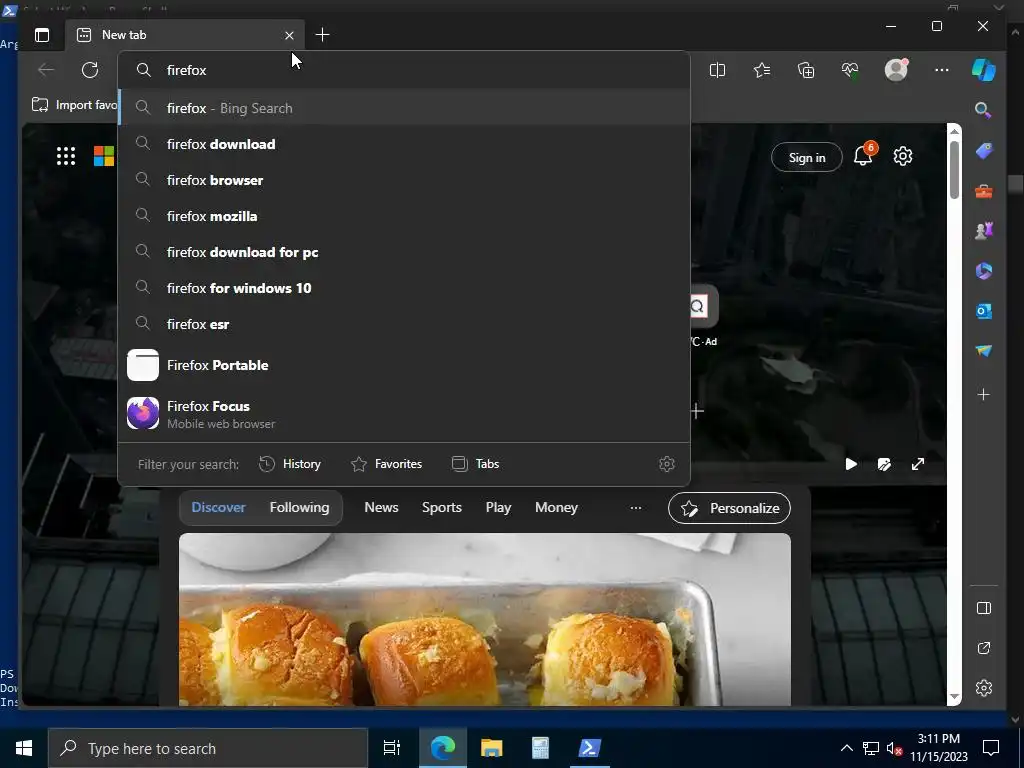The image size is (1024, 768).
Task: Pick the 'firefox mozilla' suggestion
Action: point(404,216)
